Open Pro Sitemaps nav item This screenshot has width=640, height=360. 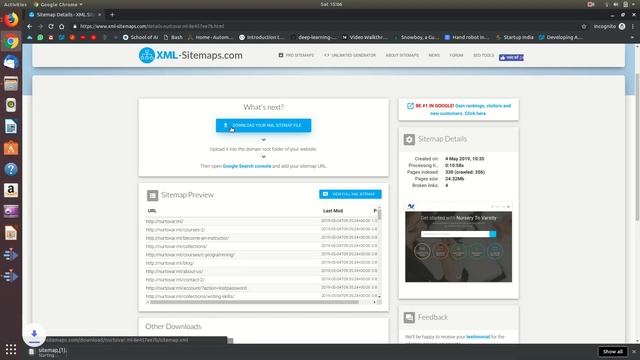point(296,55)
